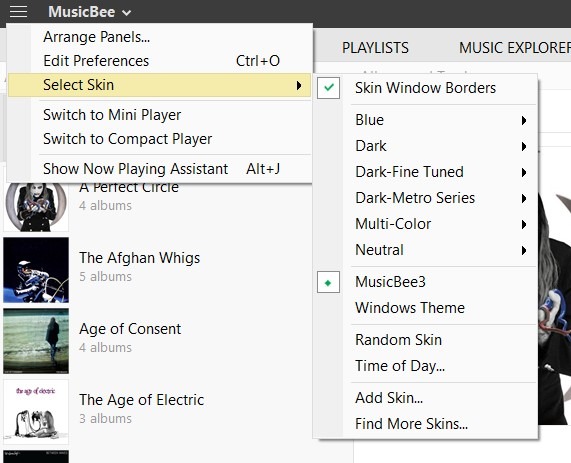Open the hamburger menu icon
Viewport: 571px width, 463px height.
pos(18,12)
